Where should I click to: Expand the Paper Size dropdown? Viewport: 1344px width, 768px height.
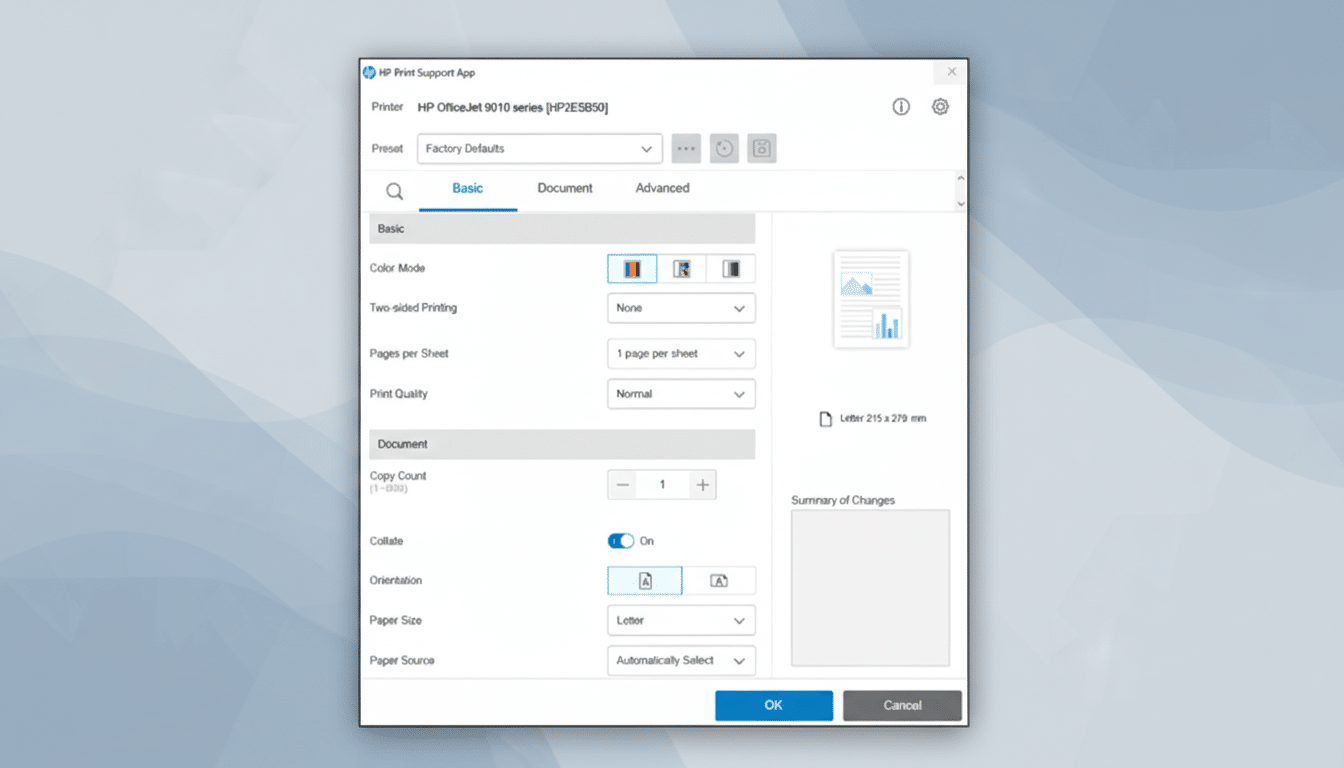681,620
